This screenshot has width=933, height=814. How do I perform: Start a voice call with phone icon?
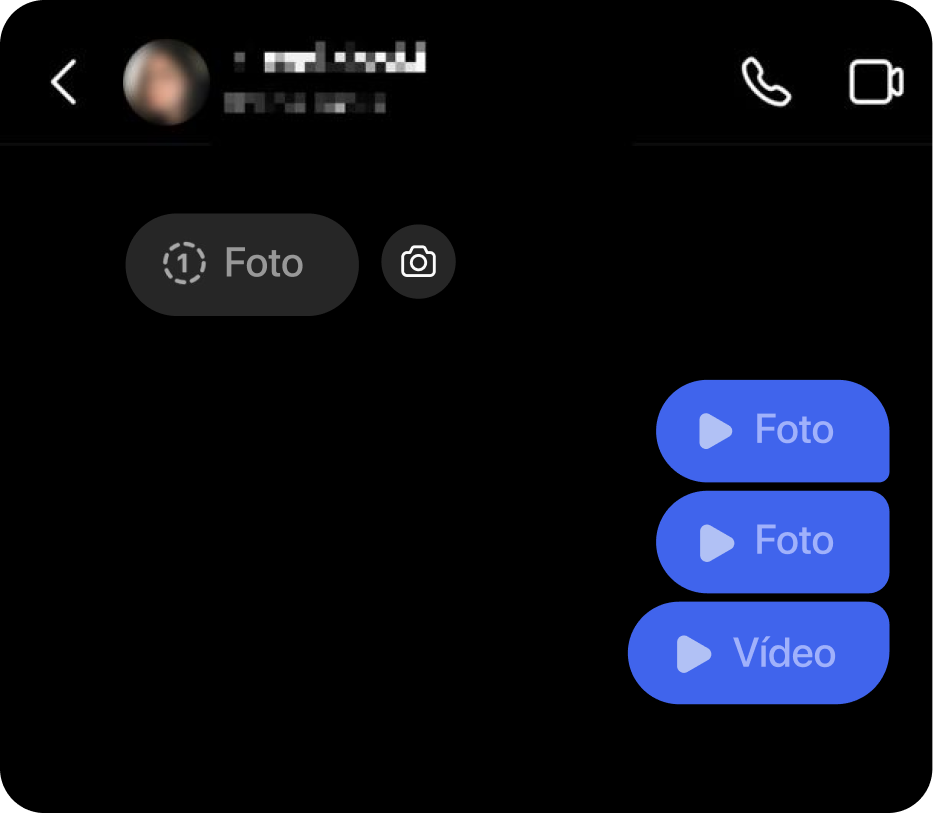coord(766,82)
